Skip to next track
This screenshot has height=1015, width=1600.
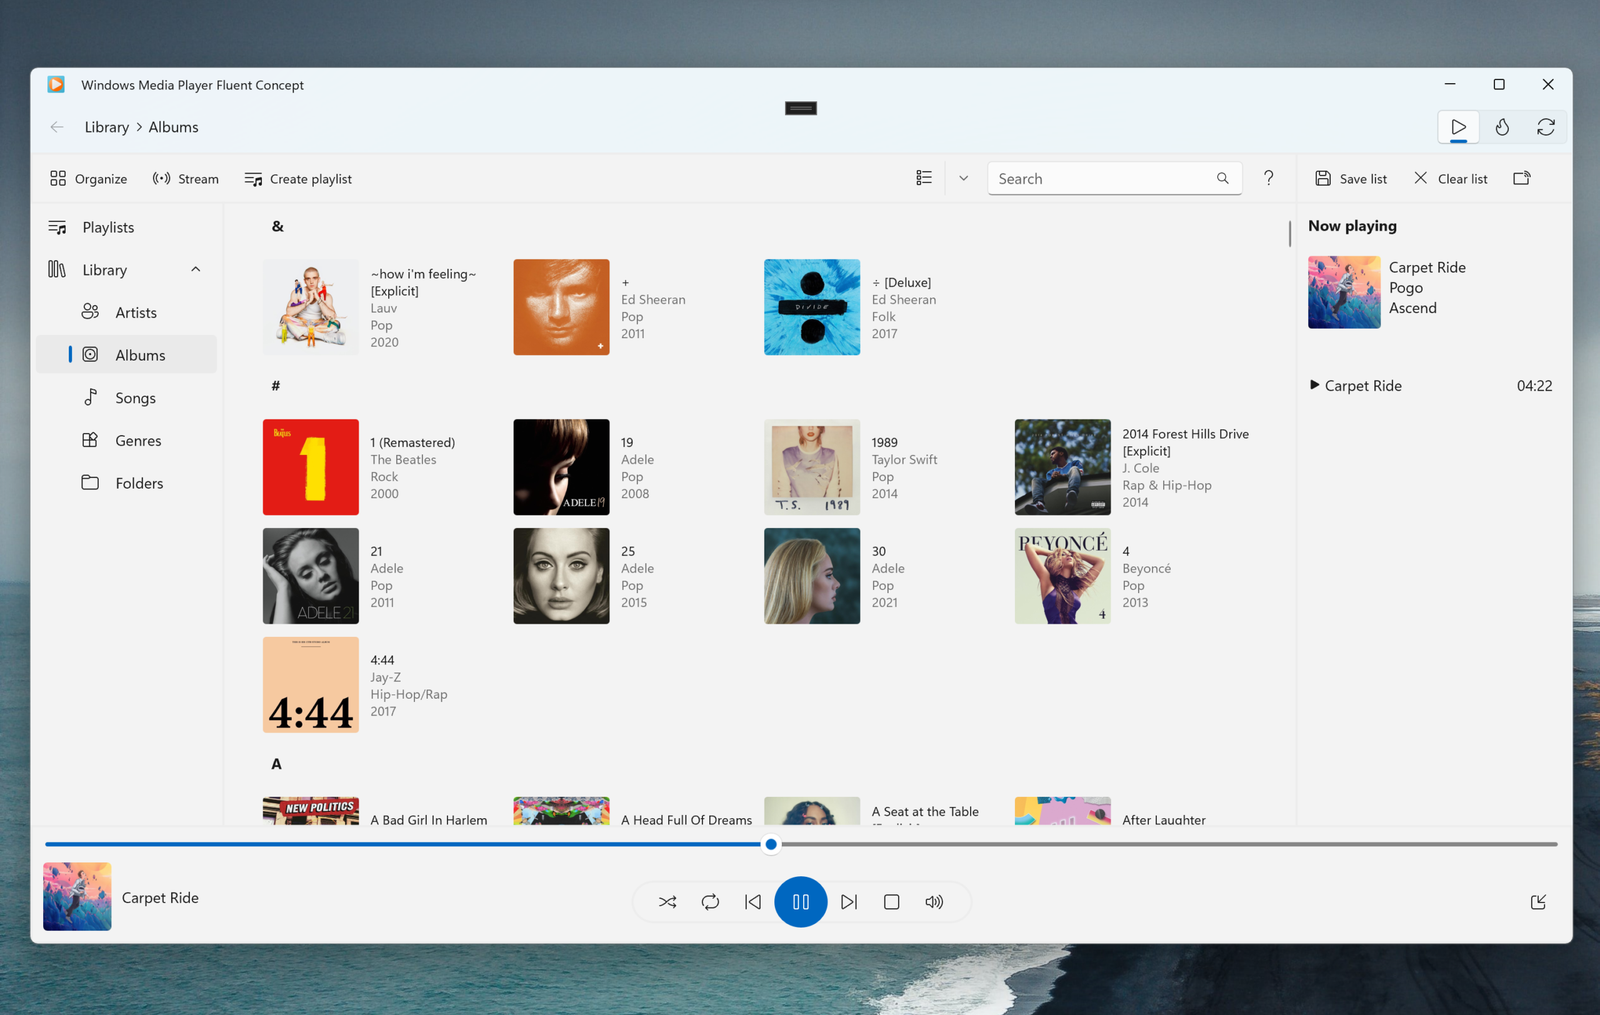(x=849, y=902)
